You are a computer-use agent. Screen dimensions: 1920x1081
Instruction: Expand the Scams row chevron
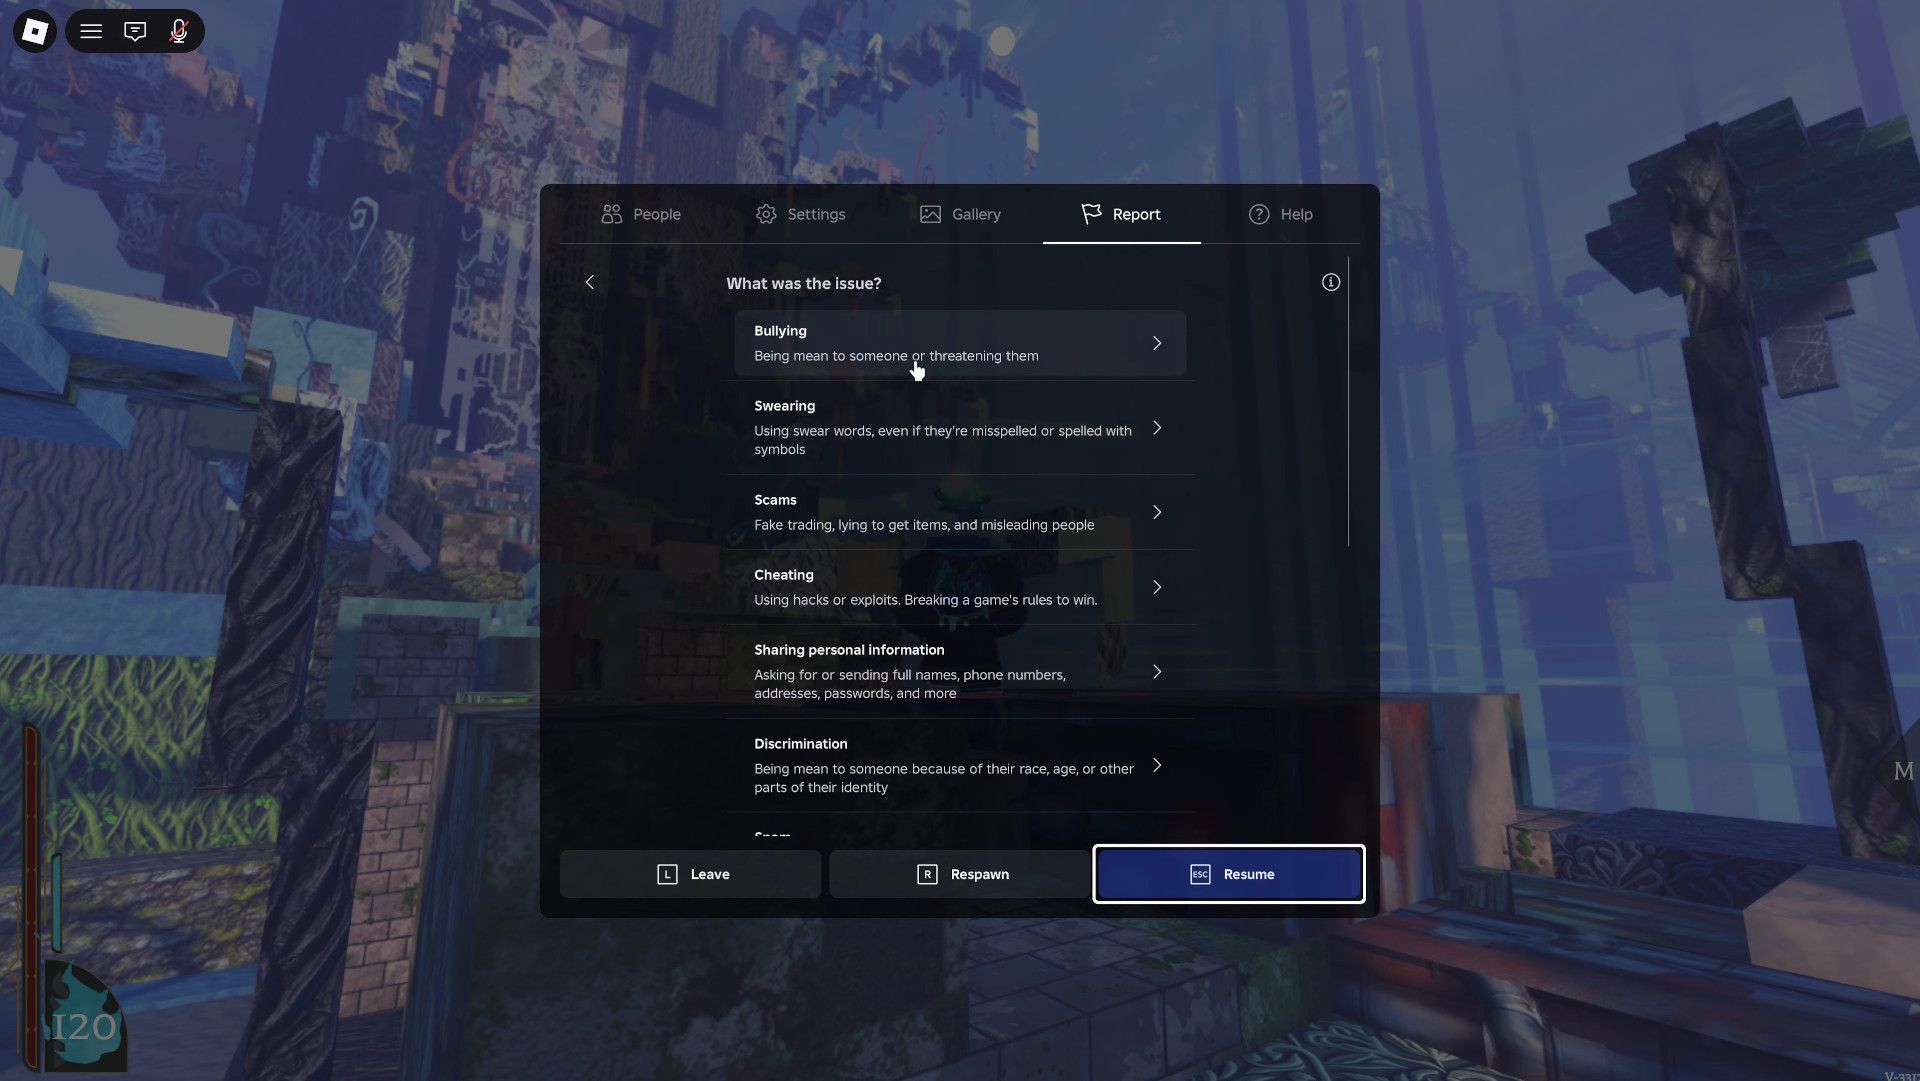coord(1157,512)
